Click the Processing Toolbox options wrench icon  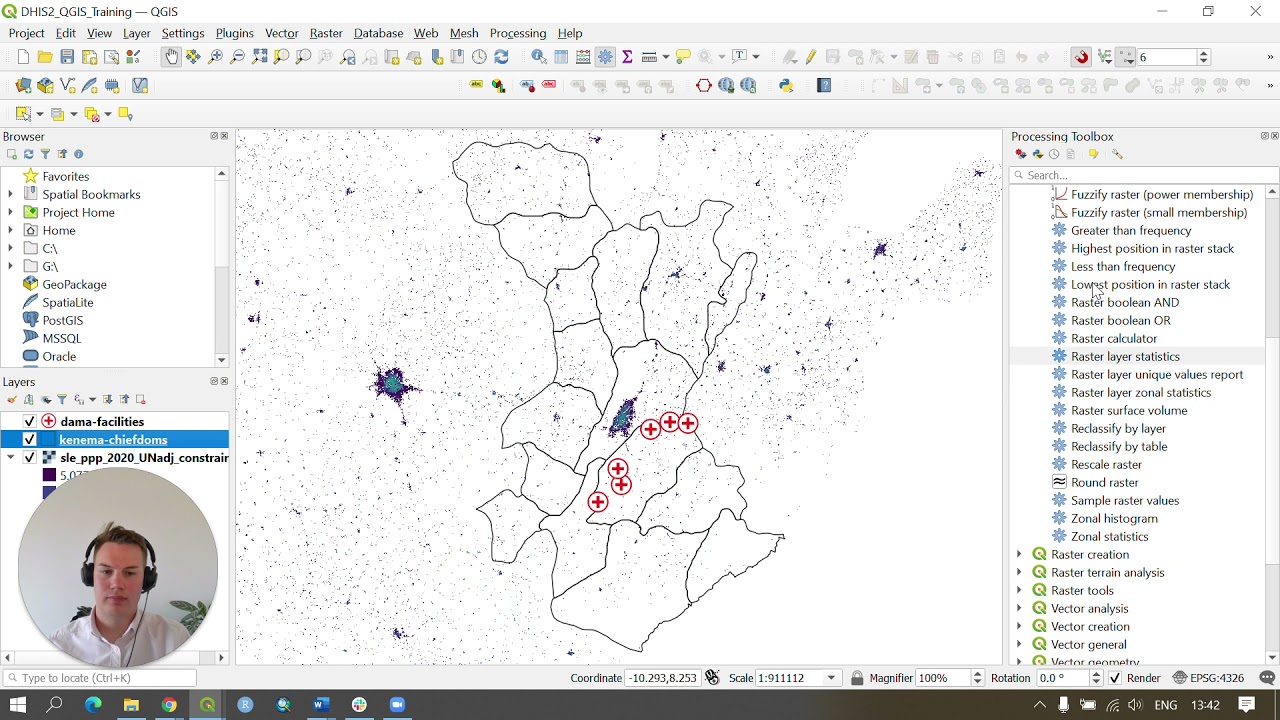point(1117,154)
